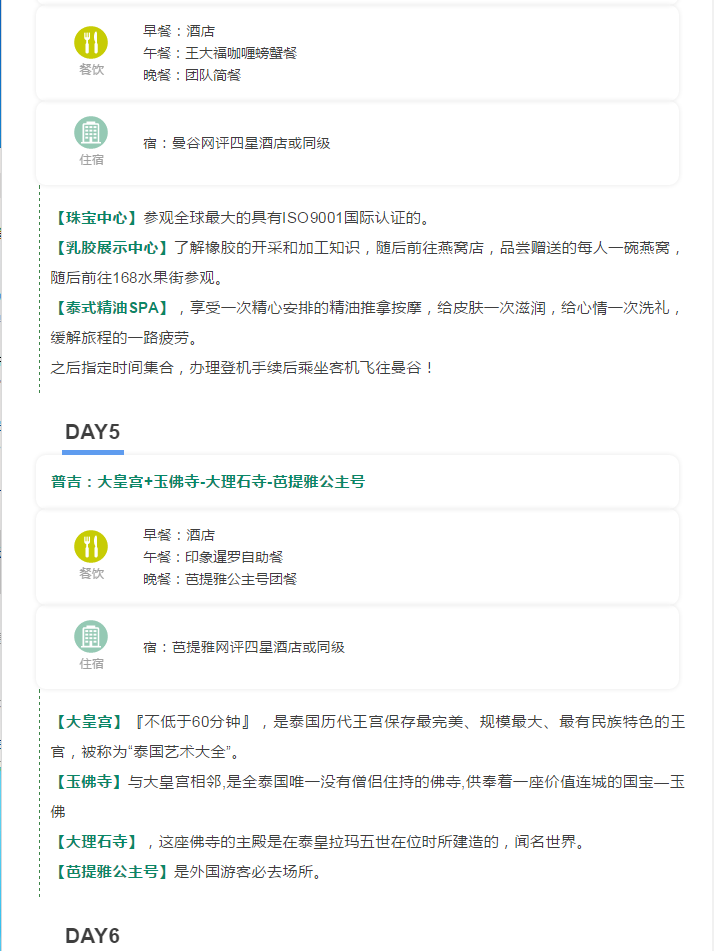Click the 【玉佛寺】 attraction label
The image size is (714, 951).
coord(88,781)
